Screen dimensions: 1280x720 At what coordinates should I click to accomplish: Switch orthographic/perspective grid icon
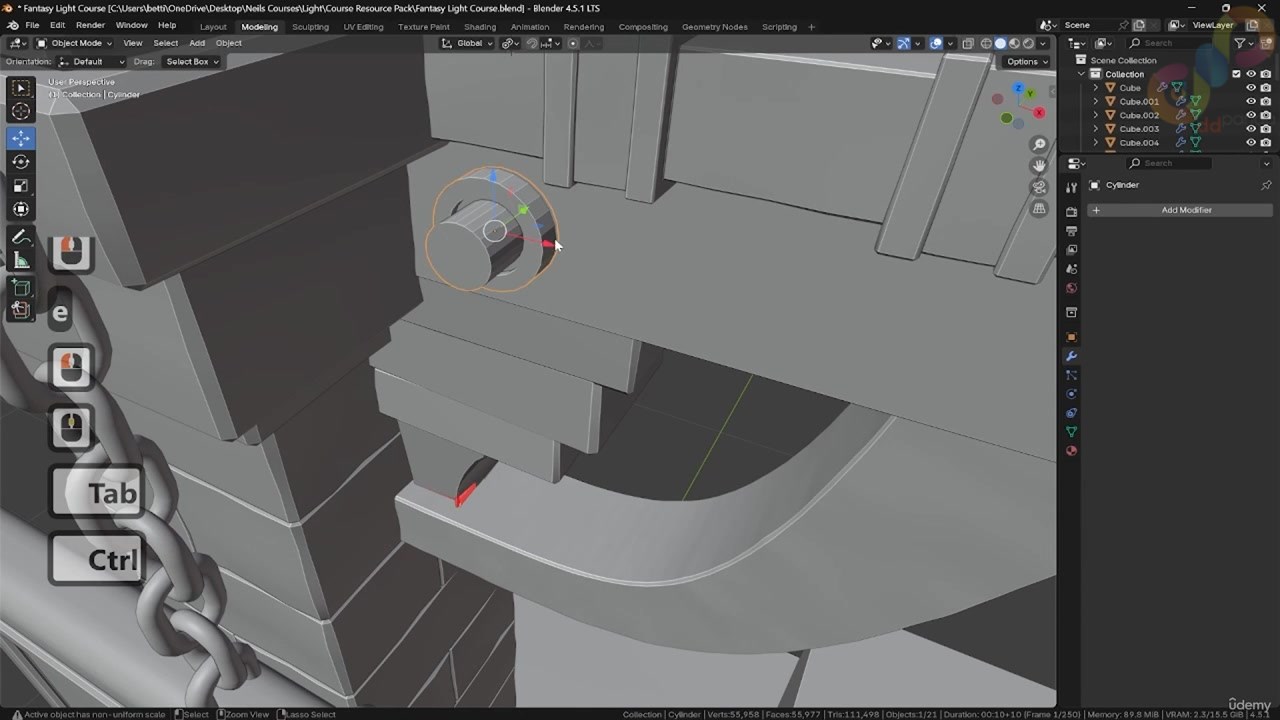(x=1040, y=208)
